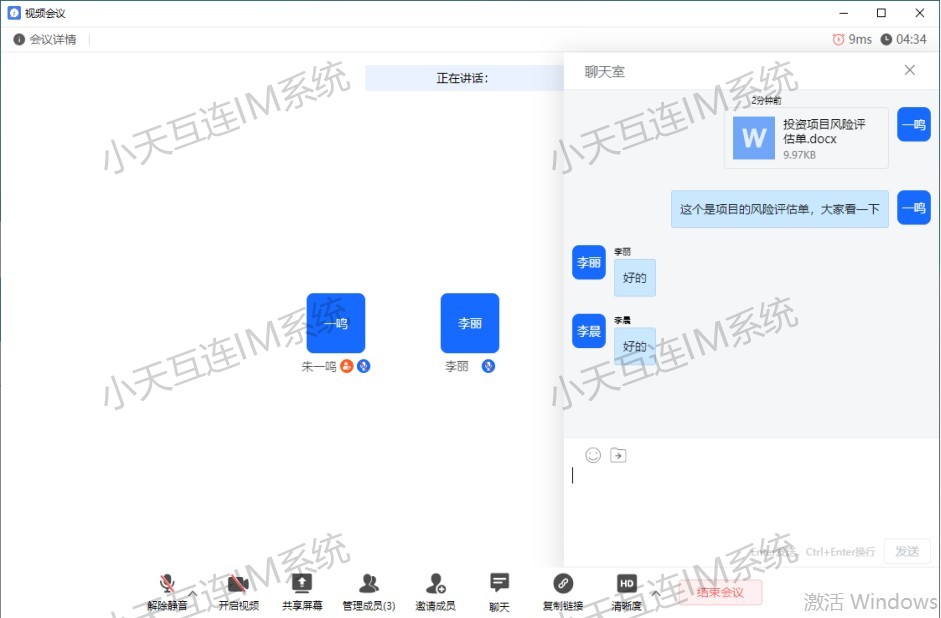Start screen sharing with 共享屏幕 icon

pos(301,584)
